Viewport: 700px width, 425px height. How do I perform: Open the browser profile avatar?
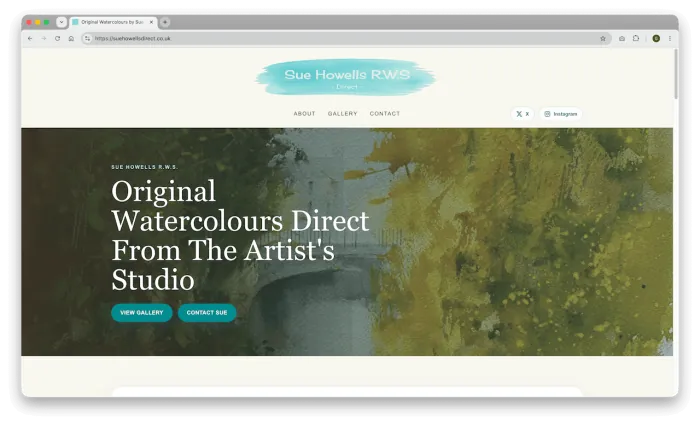coord(656,38)
